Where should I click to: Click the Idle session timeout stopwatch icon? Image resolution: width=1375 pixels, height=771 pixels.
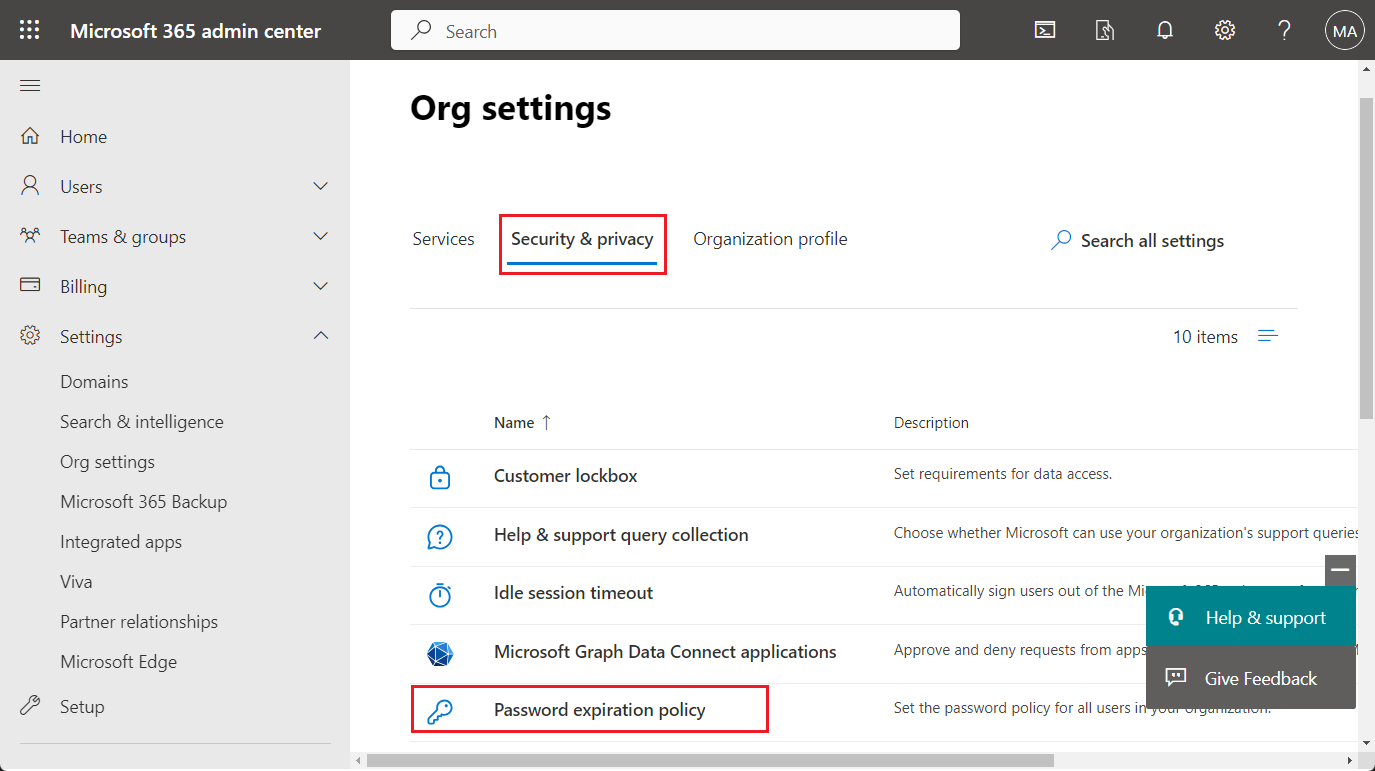point(440,591)
